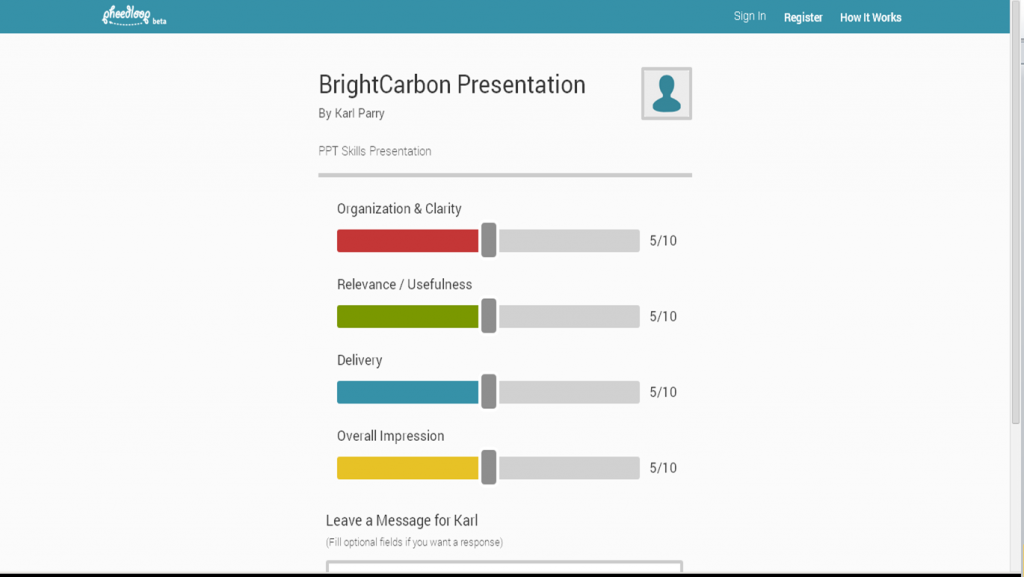Select the BrightCarbon Presentation title
The height and width of the screenshot is (577, 1024).
[x=452, y=85]
